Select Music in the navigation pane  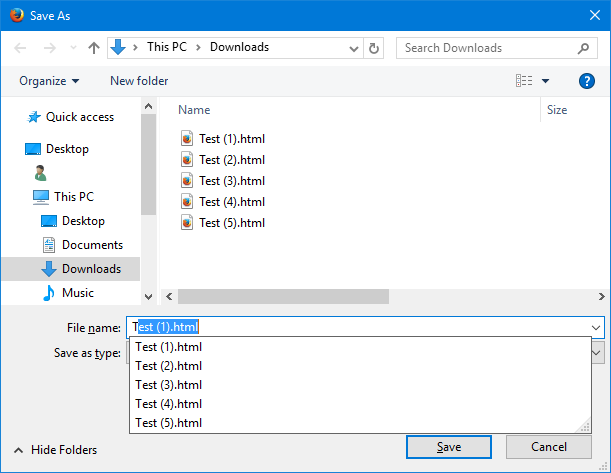coord(68,293)
